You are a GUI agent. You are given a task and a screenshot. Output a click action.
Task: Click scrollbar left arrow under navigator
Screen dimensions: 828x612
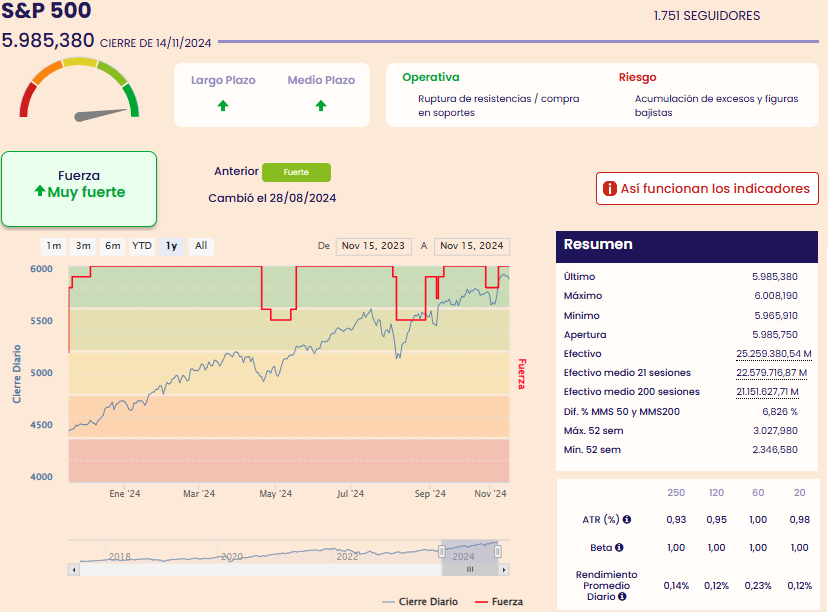74,570
